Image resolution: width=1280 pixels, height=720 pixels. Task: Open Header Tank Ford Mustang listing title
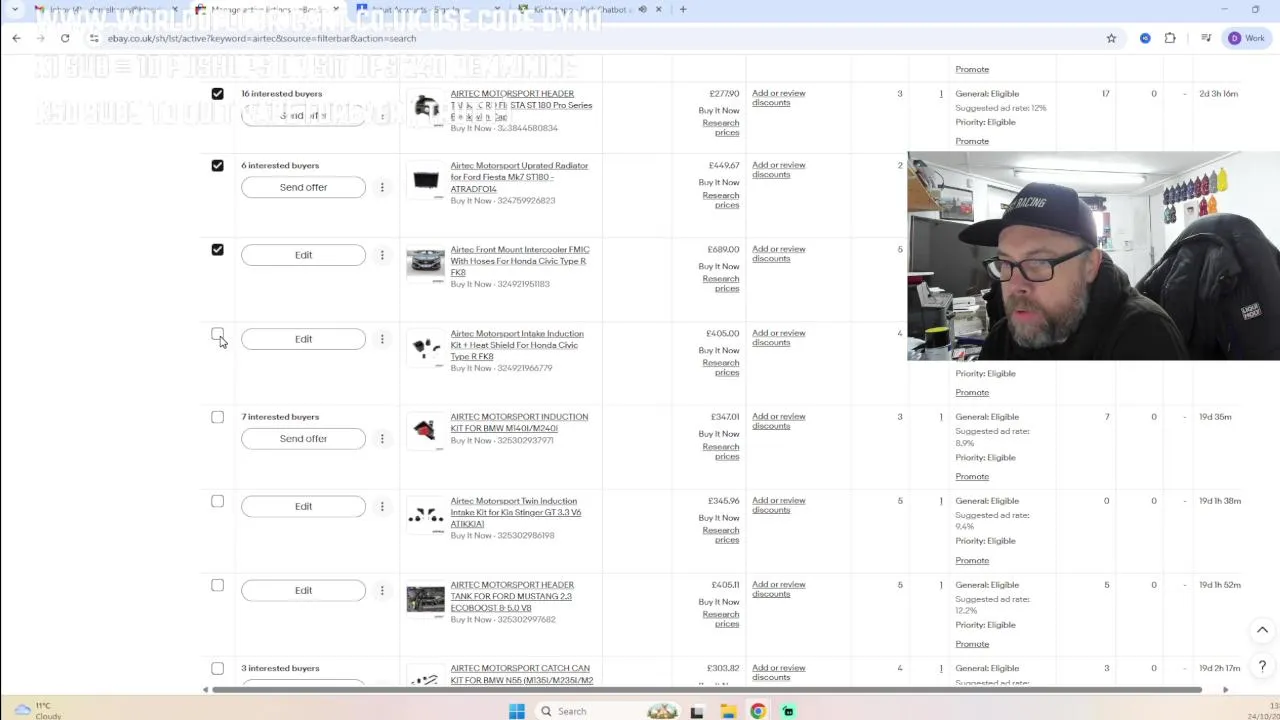point(511,596)
